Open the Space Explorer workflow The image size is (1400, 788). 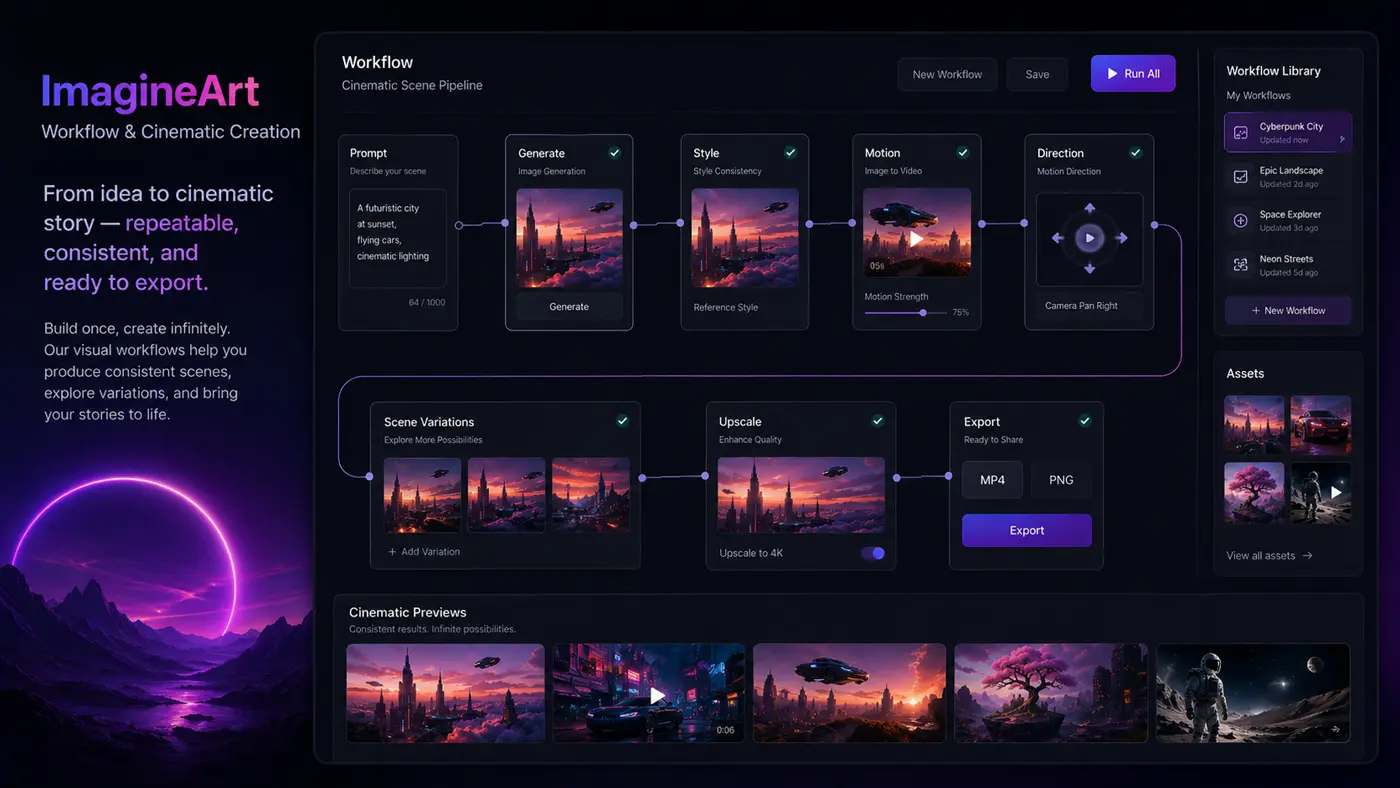[x=1288, y=220]
